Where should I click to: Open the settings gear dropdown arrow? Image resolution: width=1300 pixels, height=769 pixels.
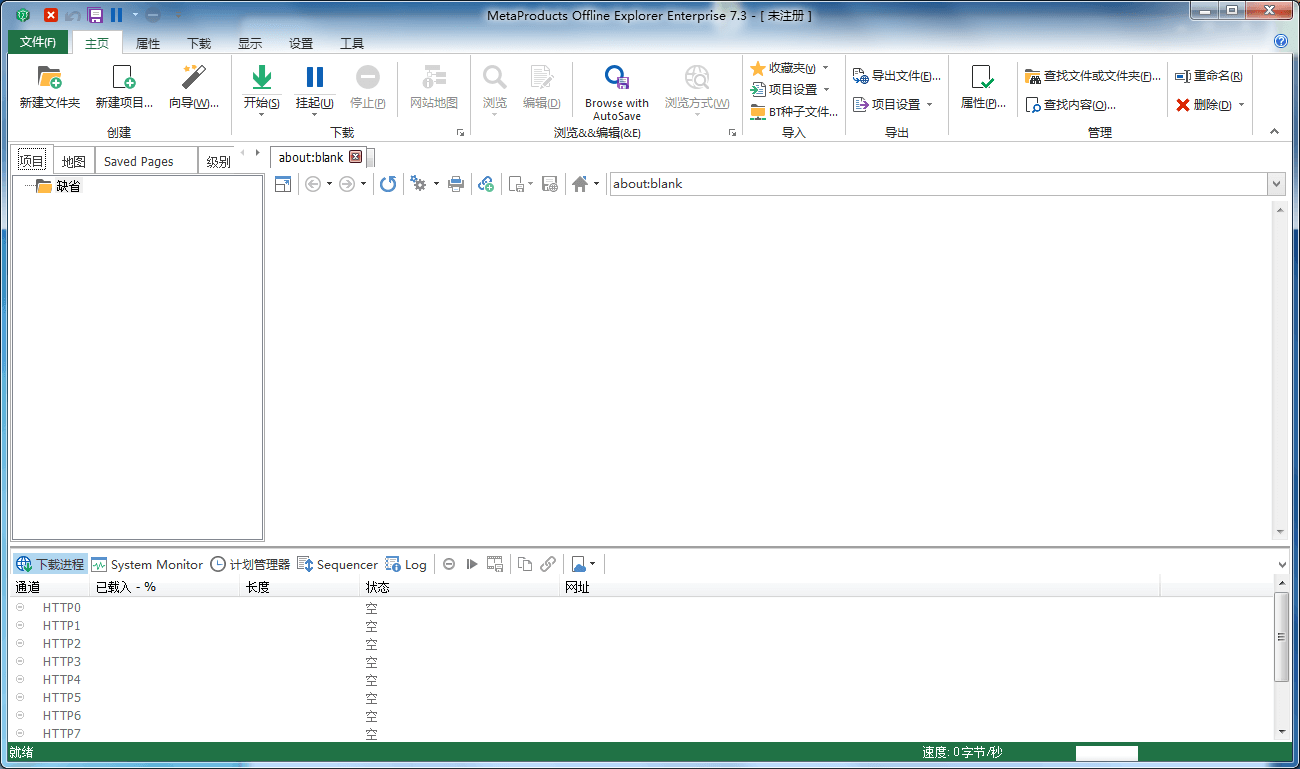[436, 184]
